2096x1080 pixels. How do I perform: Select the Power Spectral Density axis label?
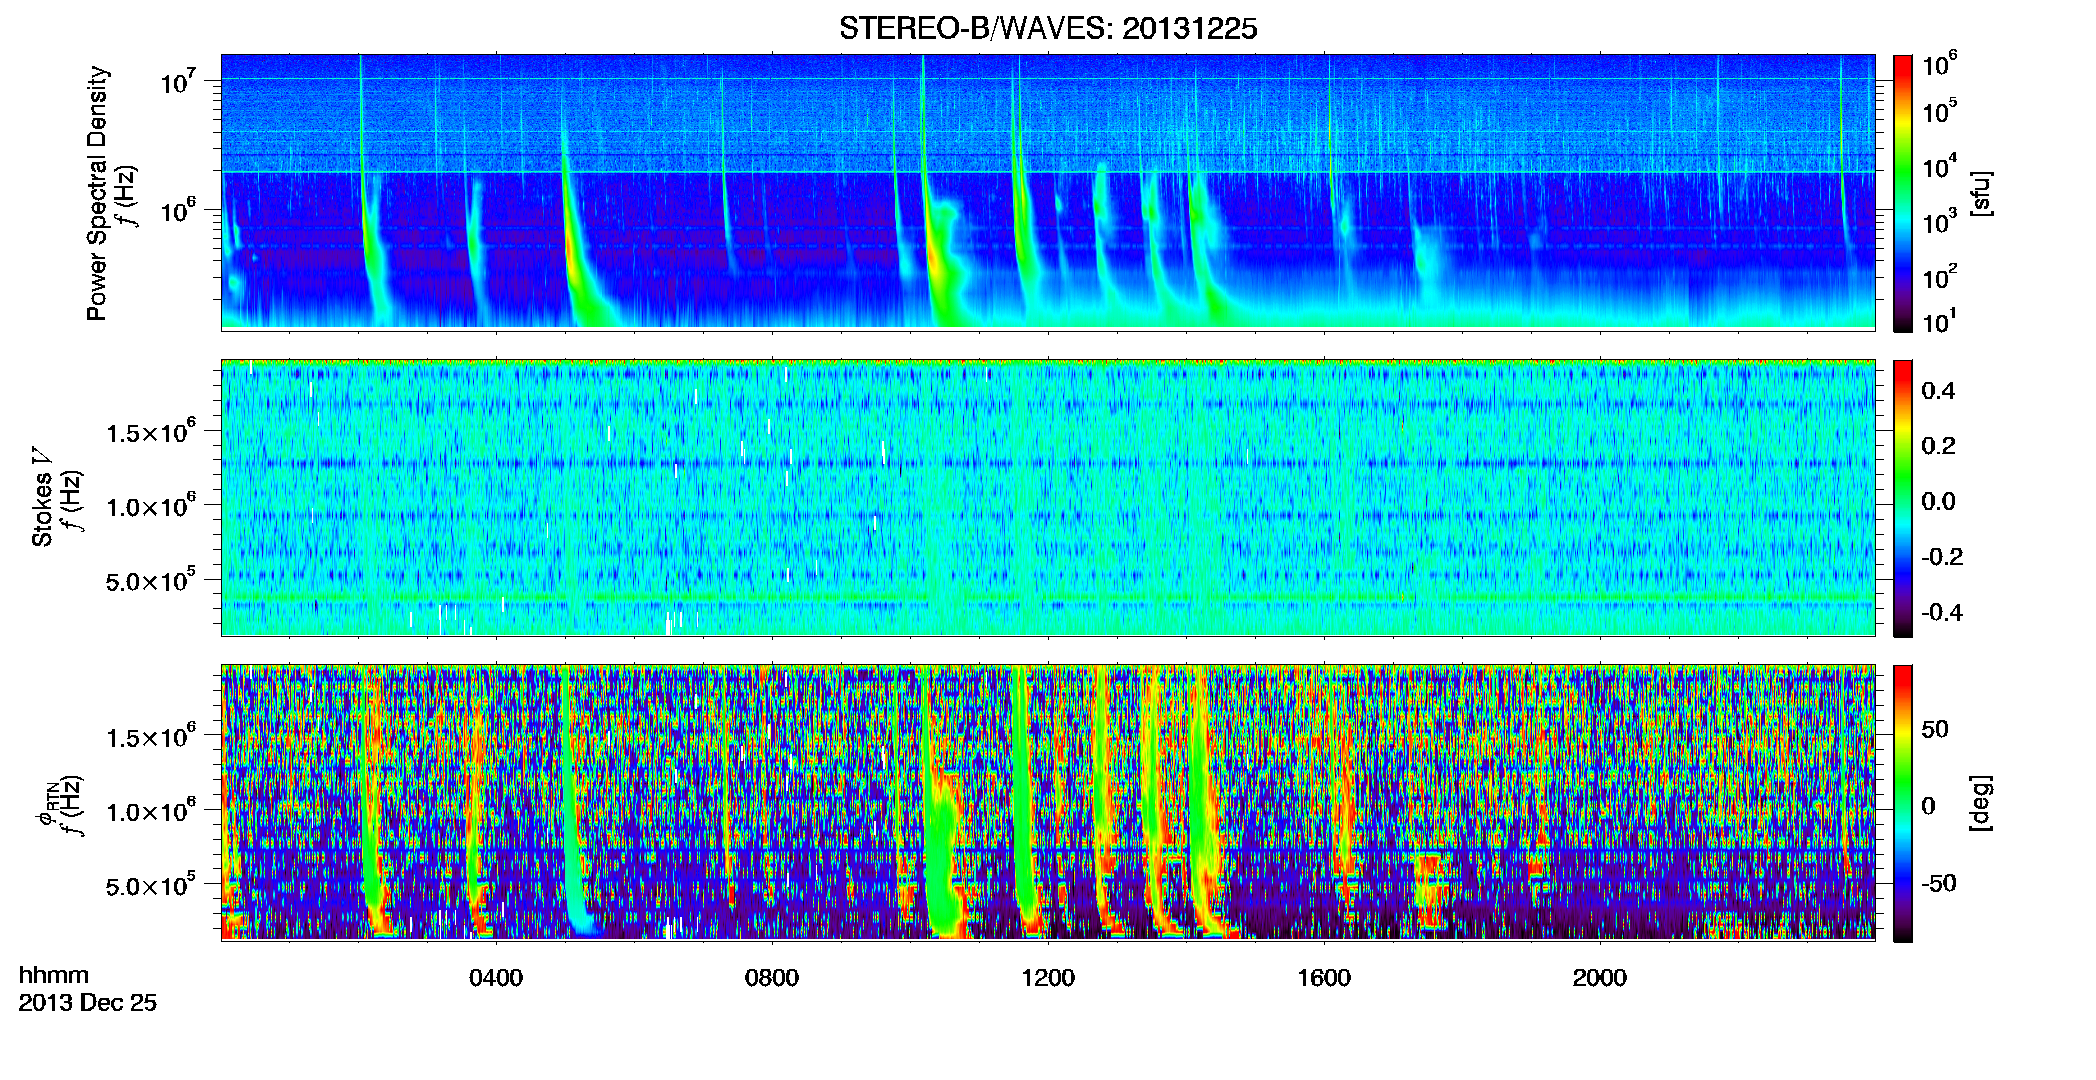tap(97, 193)
